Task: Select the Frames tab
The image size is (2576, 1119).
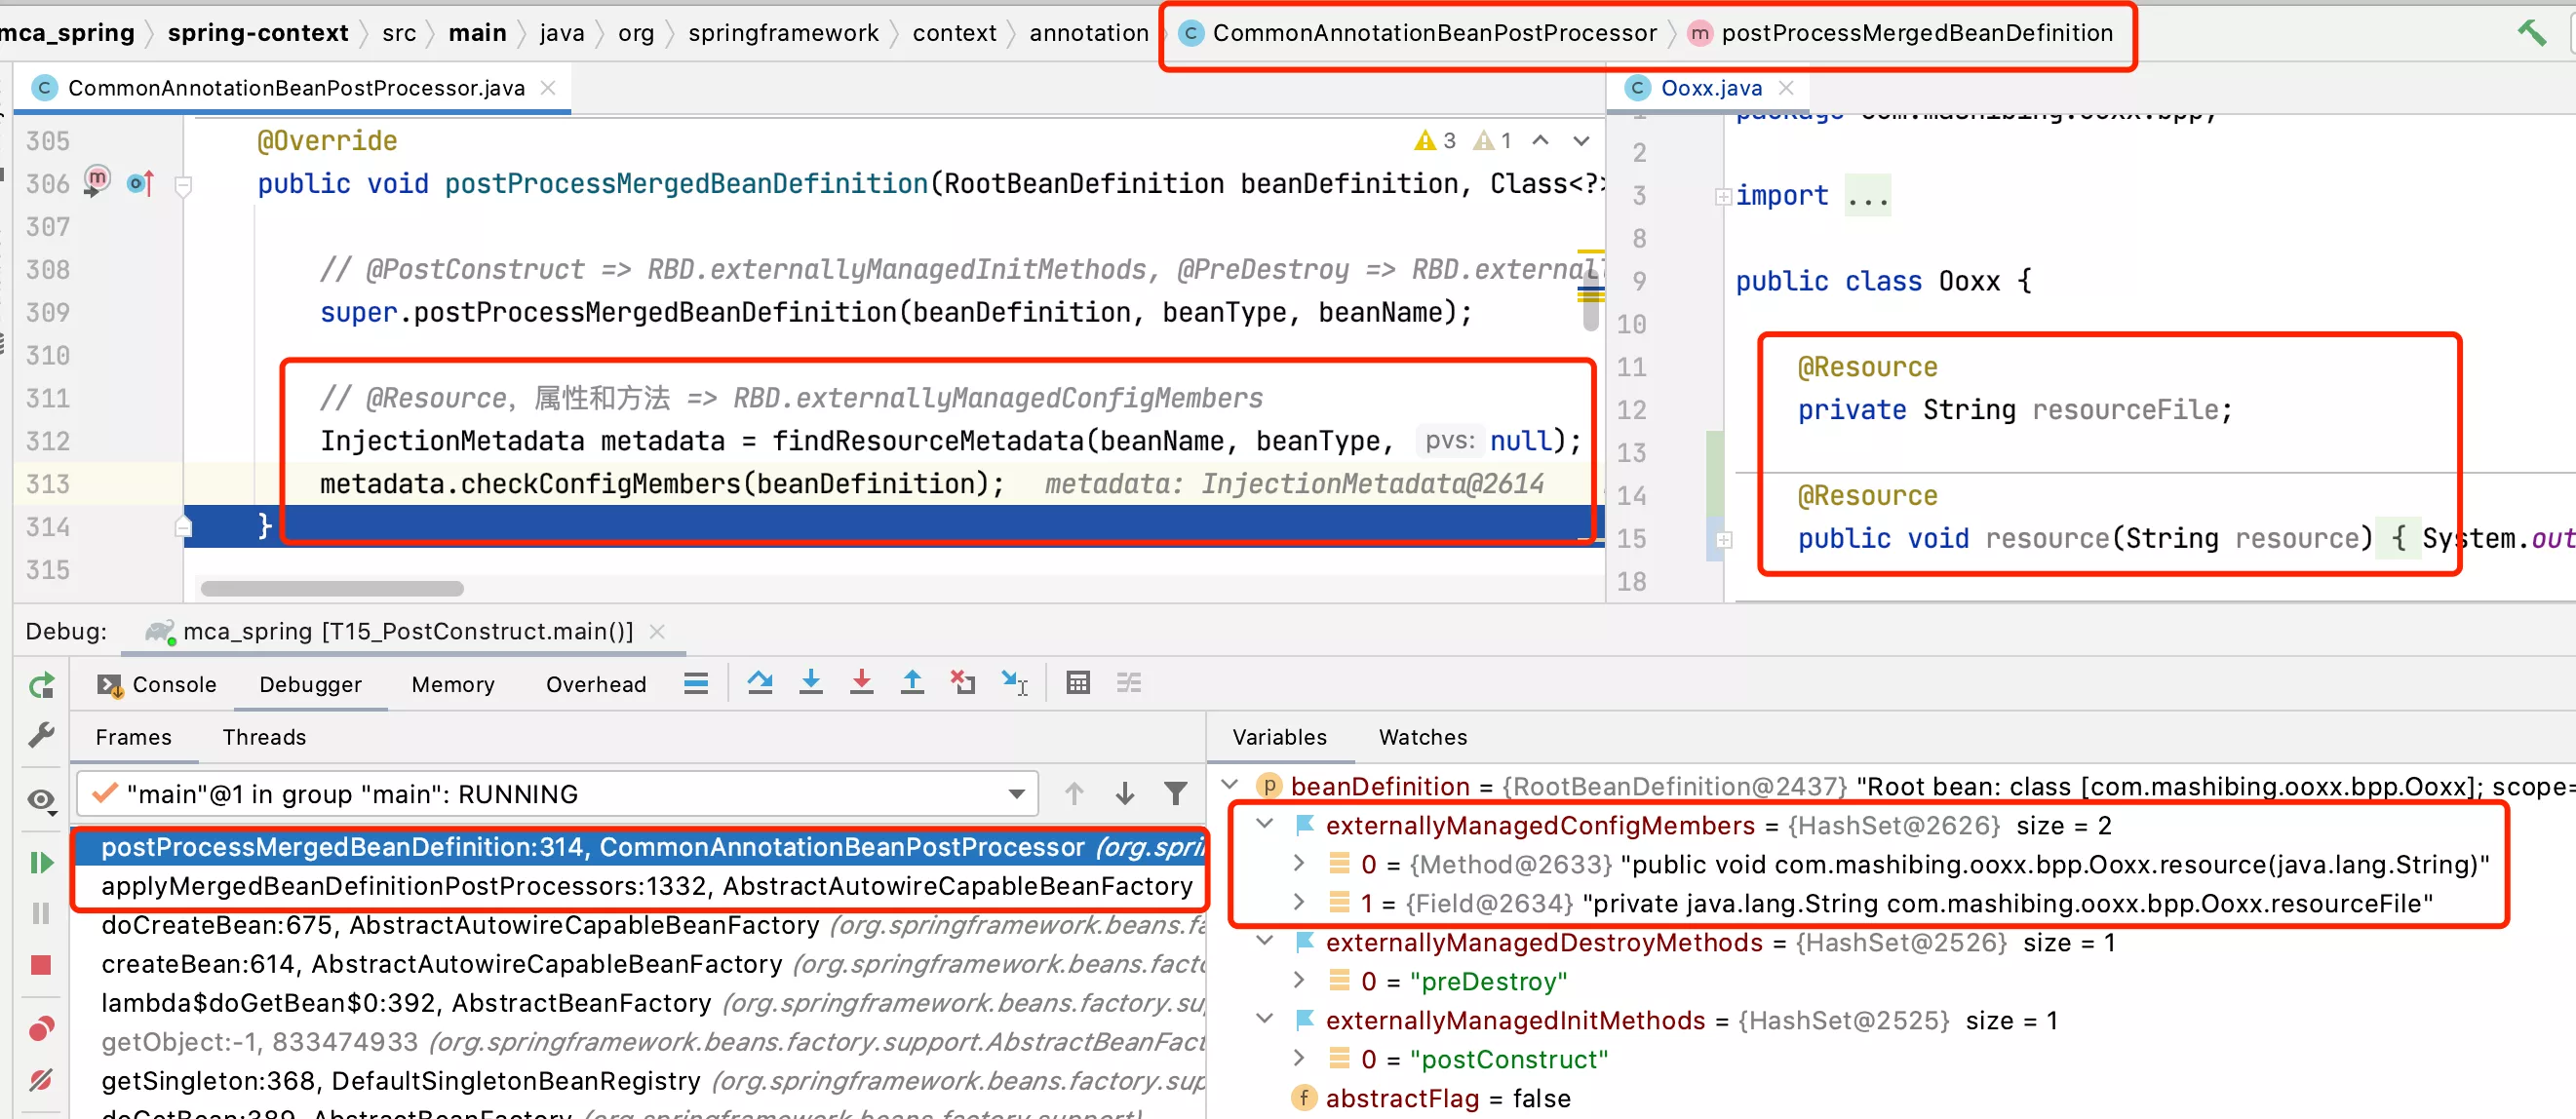Action: coord(133,737)
